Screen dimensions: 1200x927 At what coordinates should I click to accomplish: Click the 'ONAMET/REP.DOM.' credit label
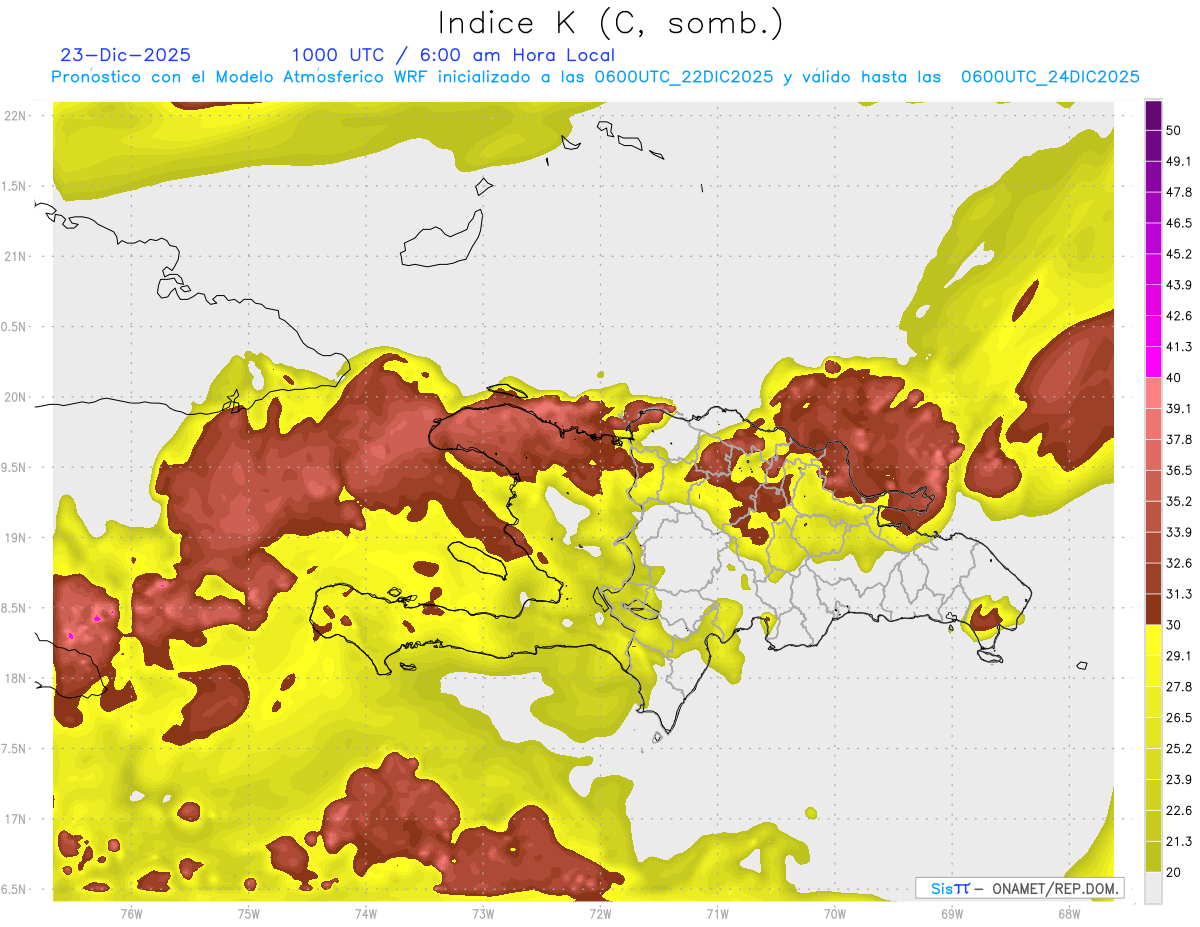pos(1053,888)
